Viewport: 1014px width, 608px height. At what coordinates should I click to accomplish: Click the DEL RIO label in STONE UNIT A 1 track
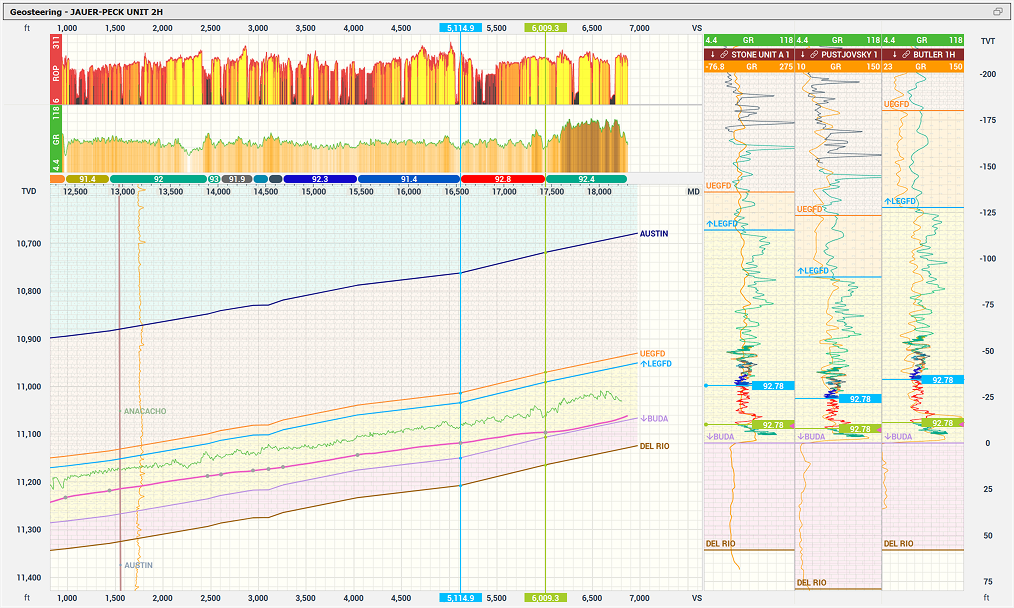point(720,543)
